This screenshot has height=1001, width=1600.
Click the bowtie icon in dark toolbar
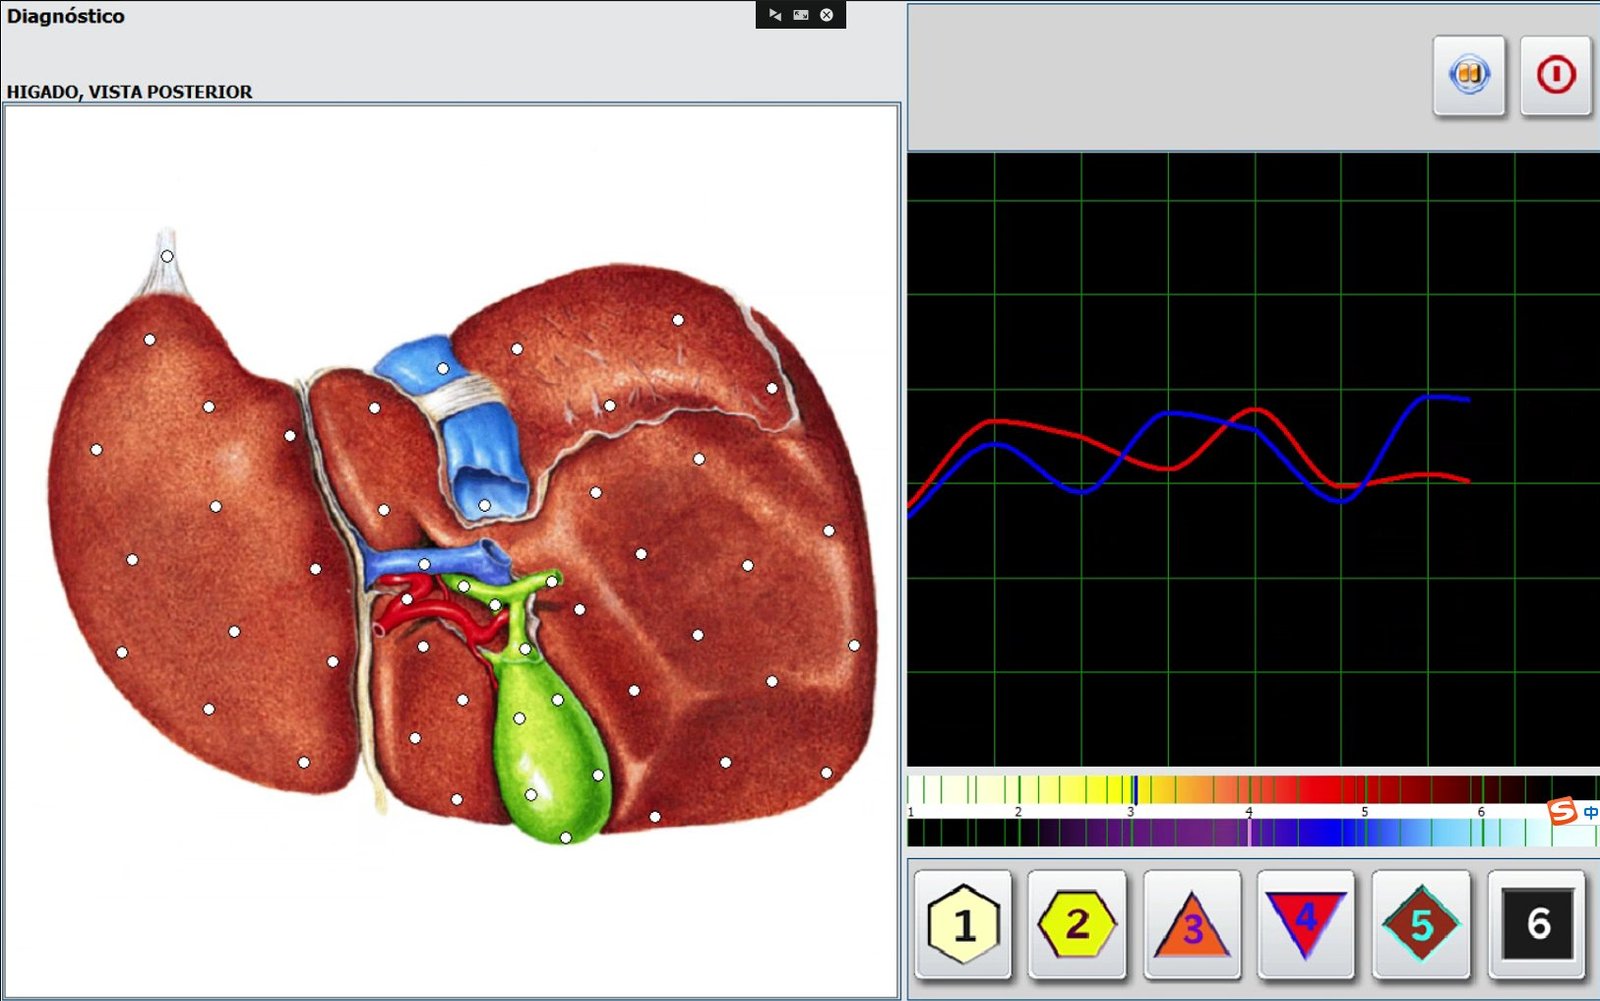click(775, 15)
